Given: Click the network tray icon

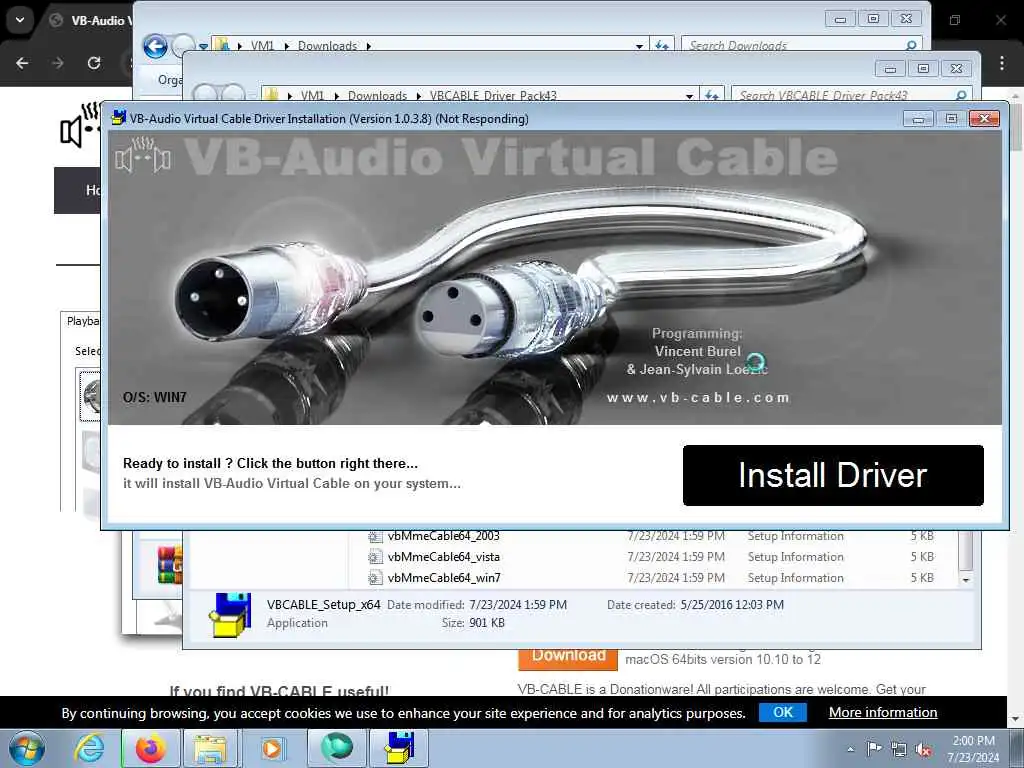Looking at the screenshot, I should [899, 750].
